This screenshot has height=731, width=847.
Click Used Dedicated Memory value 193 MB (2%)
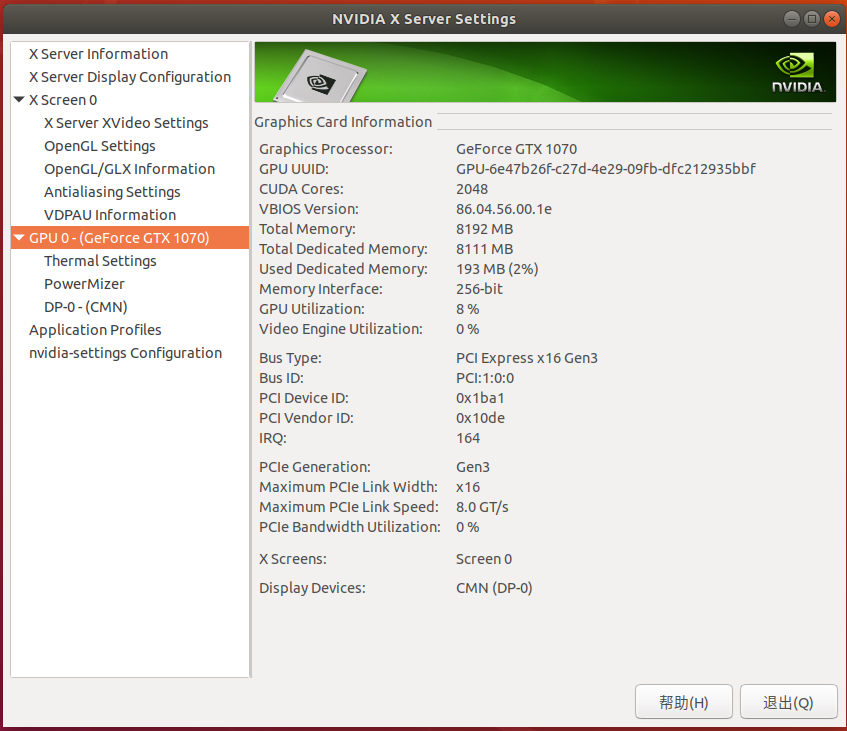[497, 269]
